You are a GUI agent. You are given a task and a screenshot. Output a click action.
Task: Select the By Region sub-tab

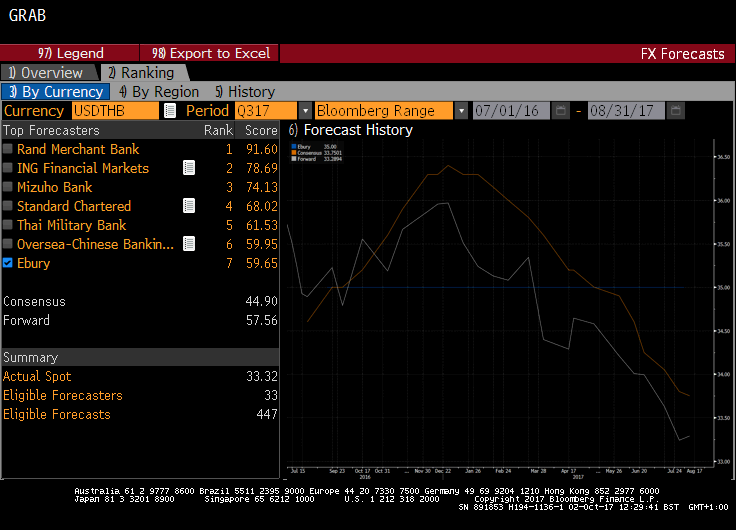159,92
